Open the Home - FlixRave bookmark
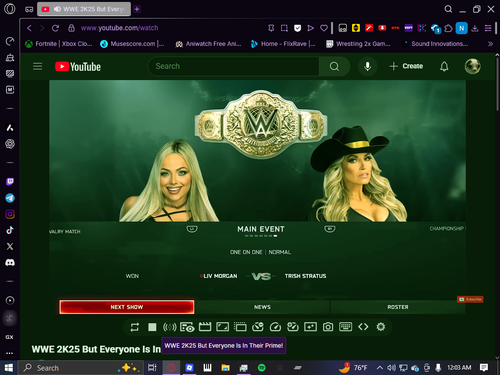The image size is (500, 375). tap(283, 44)
